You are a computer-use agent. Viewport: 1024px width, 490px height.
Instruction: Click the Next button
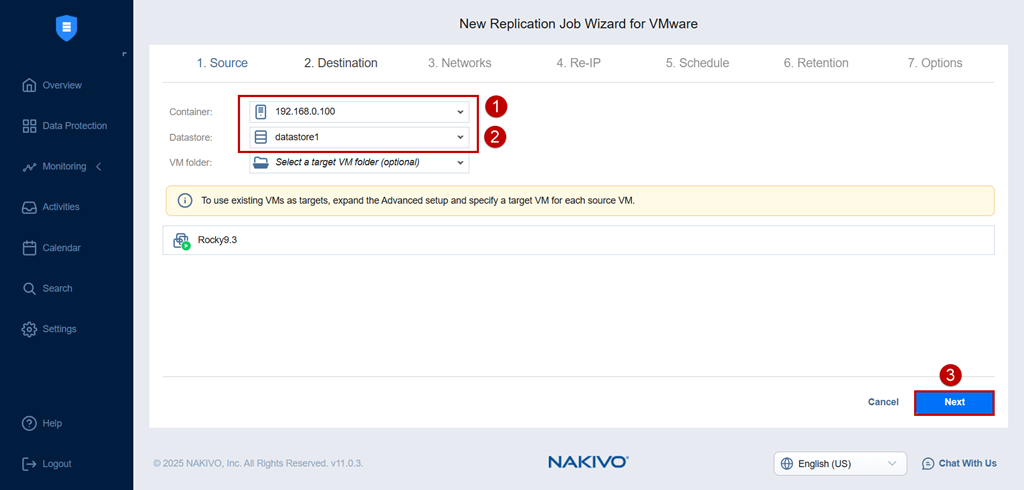(954, 402)
